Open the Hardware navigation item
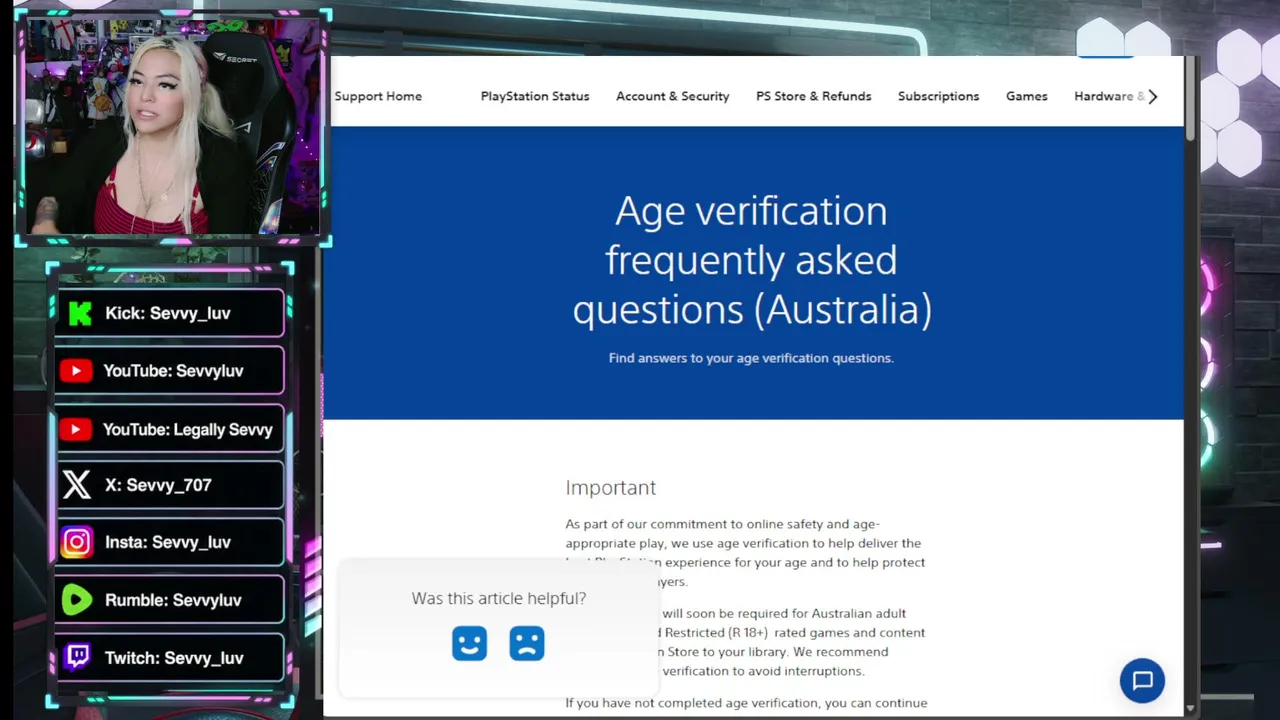The image size is (1280, 720). (x=1108, y=96)
